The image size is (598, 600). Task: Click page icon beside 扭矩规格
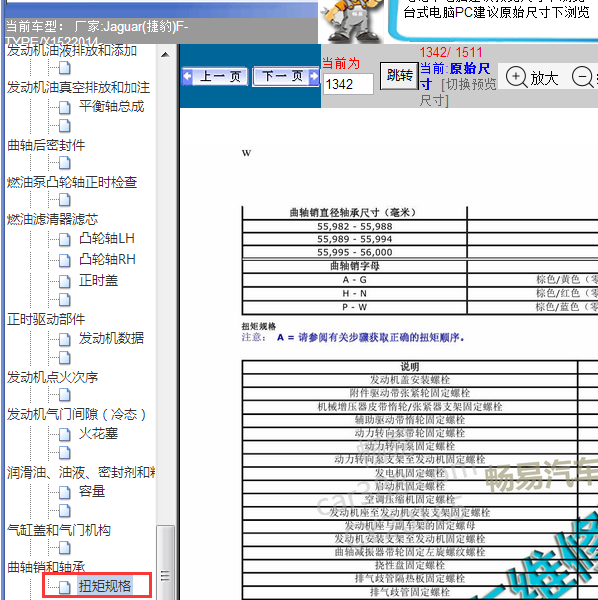tap(65, 587)
